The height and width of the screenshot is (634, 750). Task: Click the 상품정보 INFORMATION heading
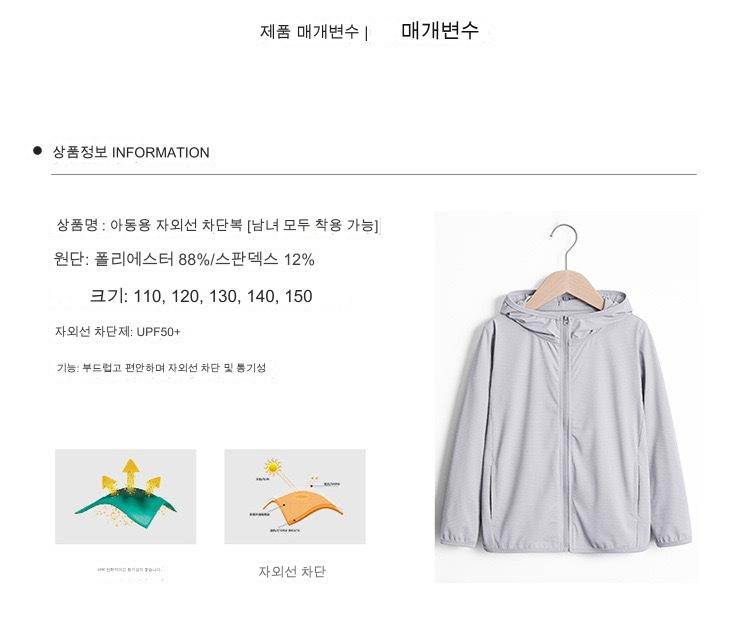131,153
